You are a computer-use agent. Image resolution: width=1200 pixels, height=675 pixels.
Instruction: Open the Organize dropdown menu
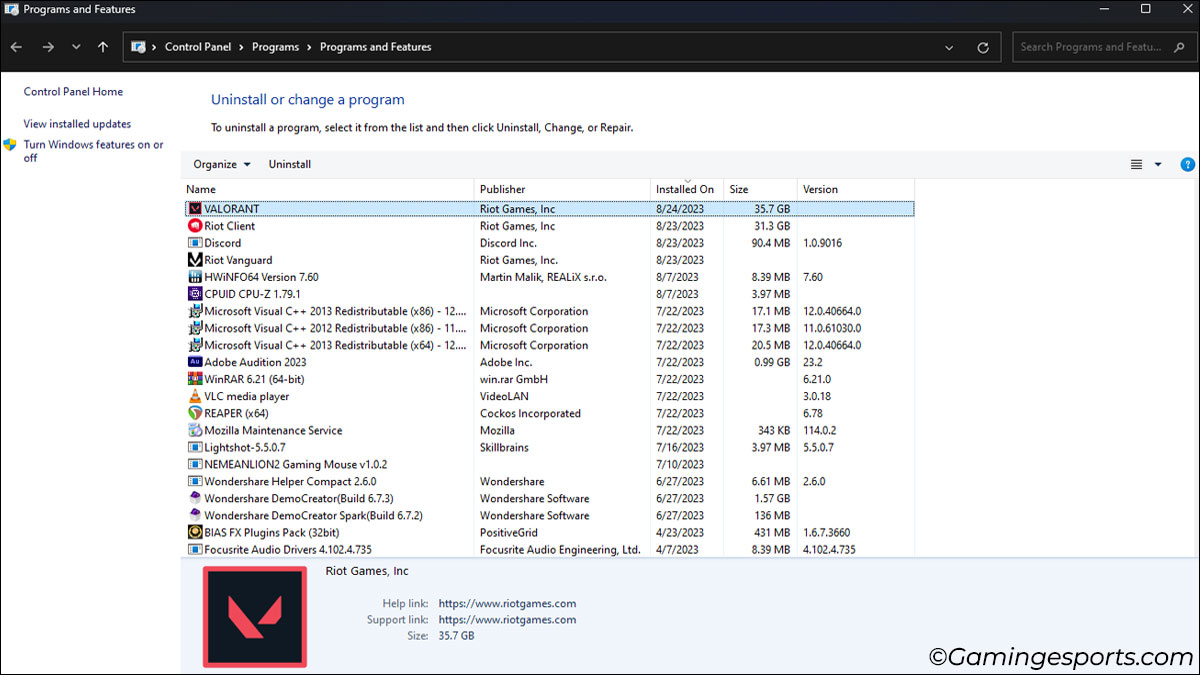click(x=222, y=164)
